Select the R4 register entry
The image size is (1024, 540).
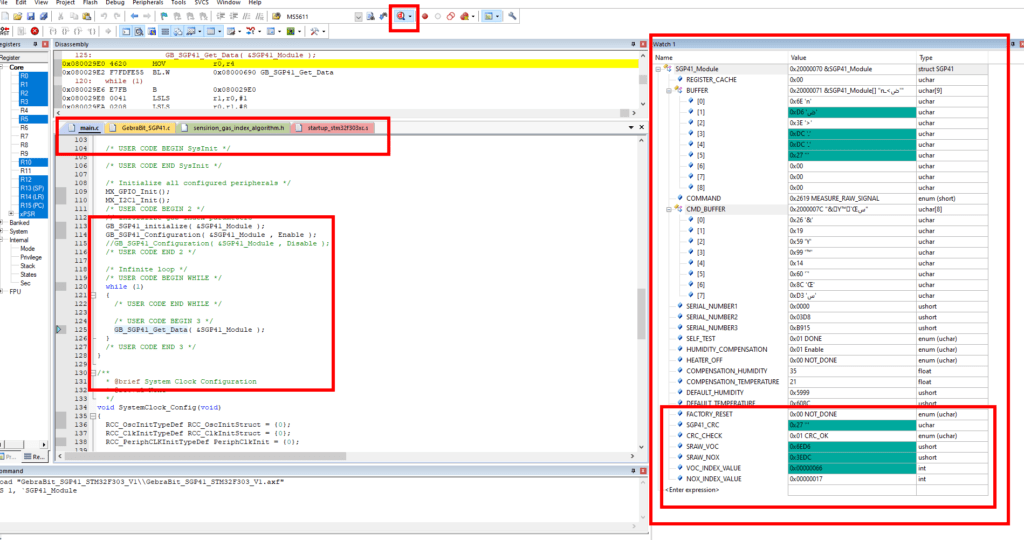[x=24, y=110]
